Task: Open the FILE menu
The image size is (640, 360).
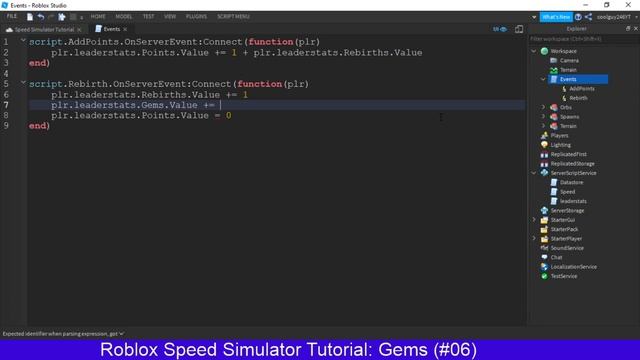Action: point(12,16)
